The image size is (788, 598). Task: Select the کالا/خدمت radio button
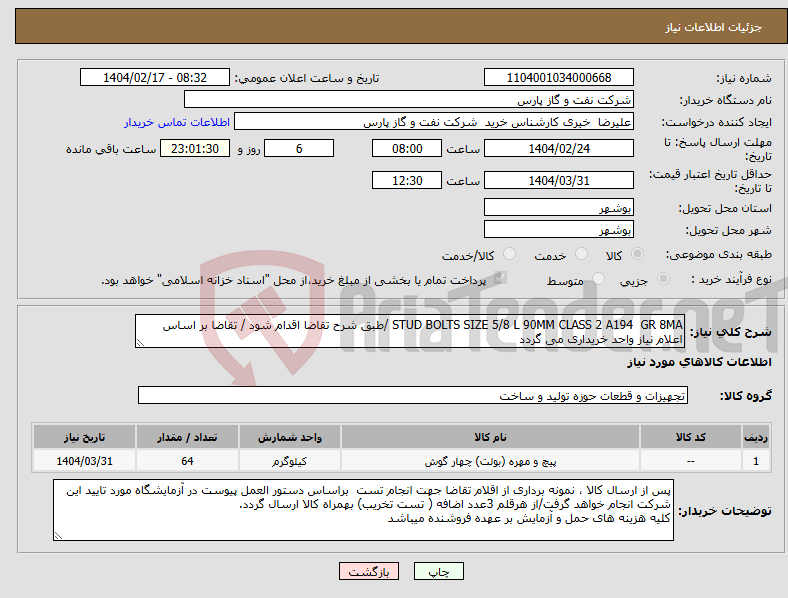[509, 254]
